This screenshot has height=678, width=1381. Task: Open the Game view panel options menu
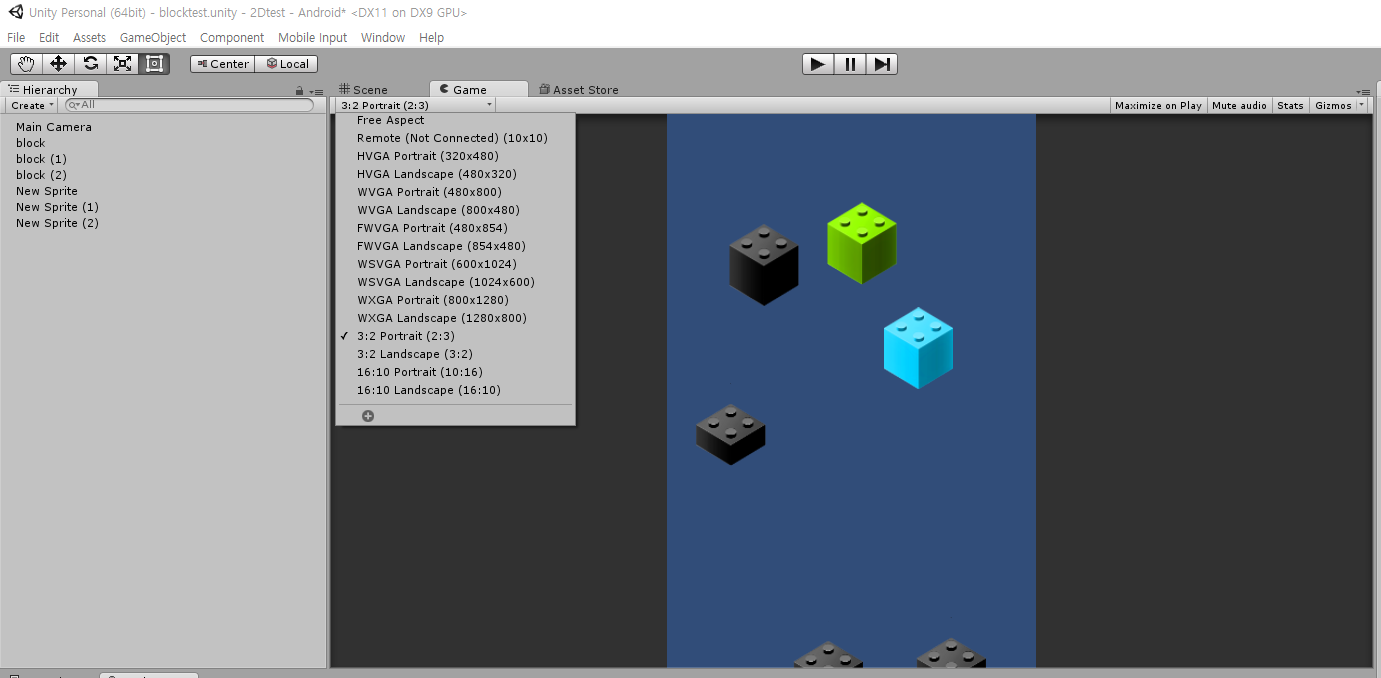point(1364,91)
